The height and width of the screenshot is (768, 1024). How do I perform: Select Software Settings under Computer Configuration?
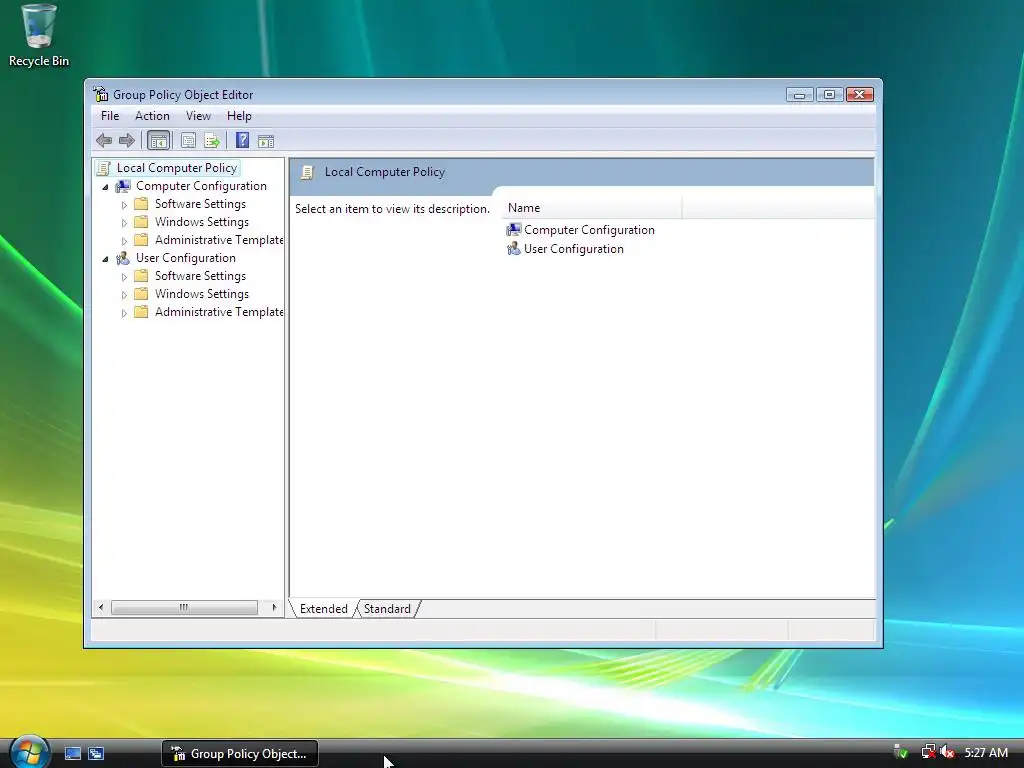tap(200, 204)
